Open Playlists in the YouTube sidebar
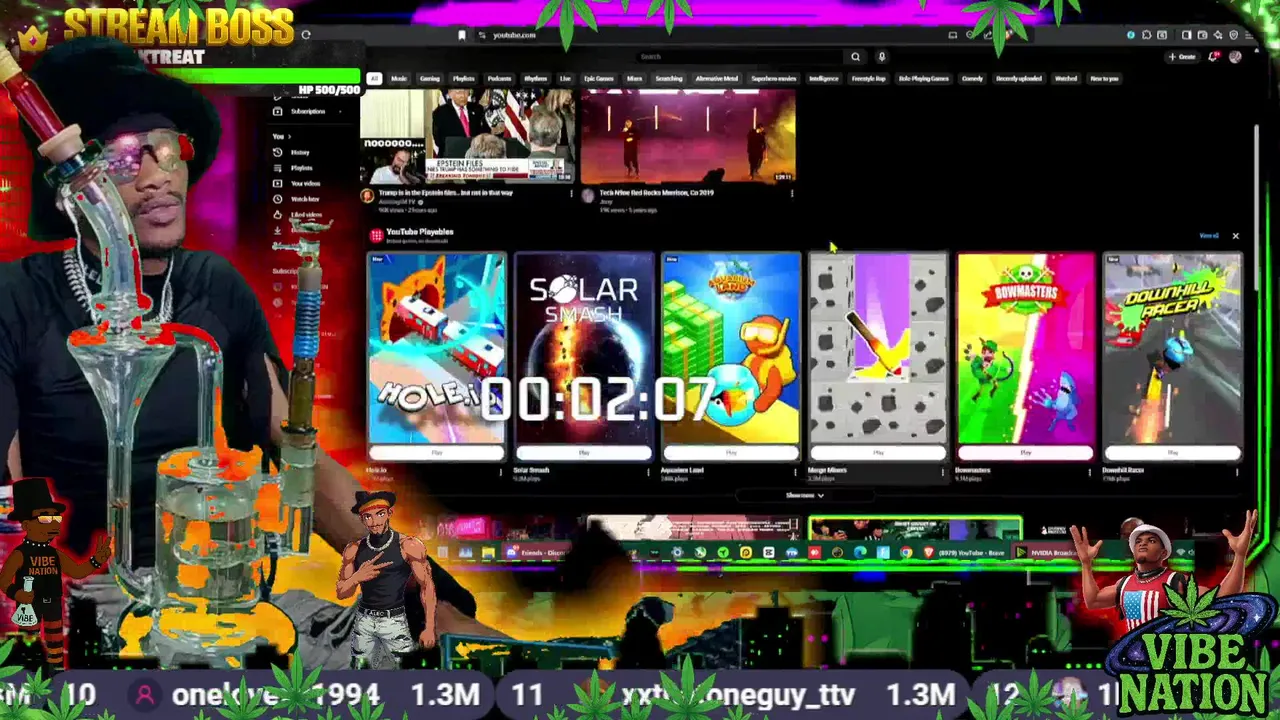Image resolution: width=1280 pixels, height=720 pixels. 300,168
